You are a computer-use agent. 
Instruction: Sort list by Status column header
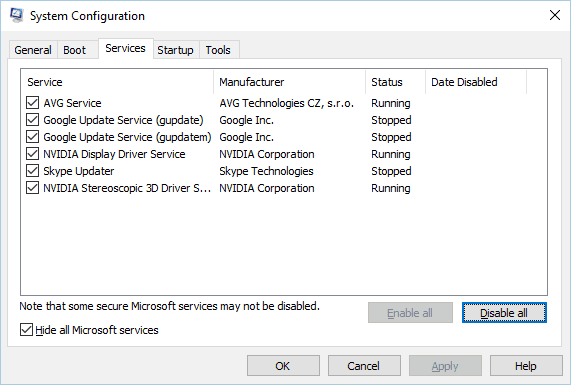395,82
